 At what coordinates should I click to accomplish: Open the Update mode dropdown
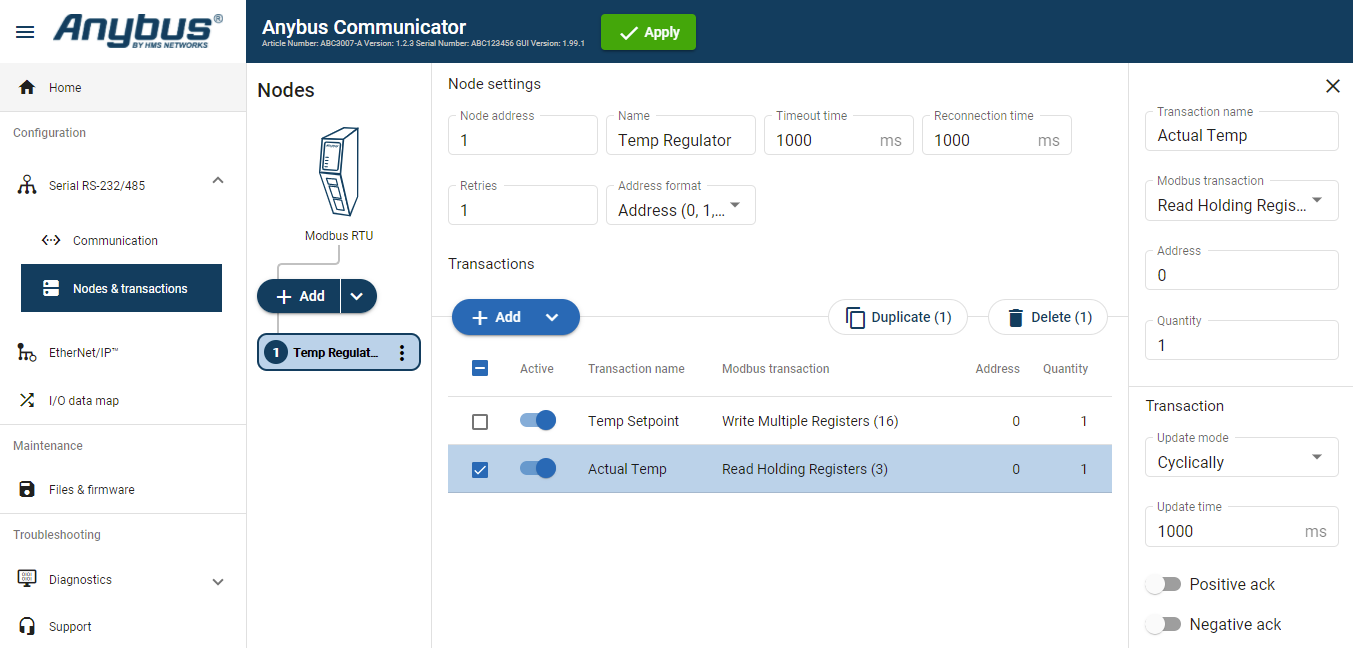coord(1241,457)
